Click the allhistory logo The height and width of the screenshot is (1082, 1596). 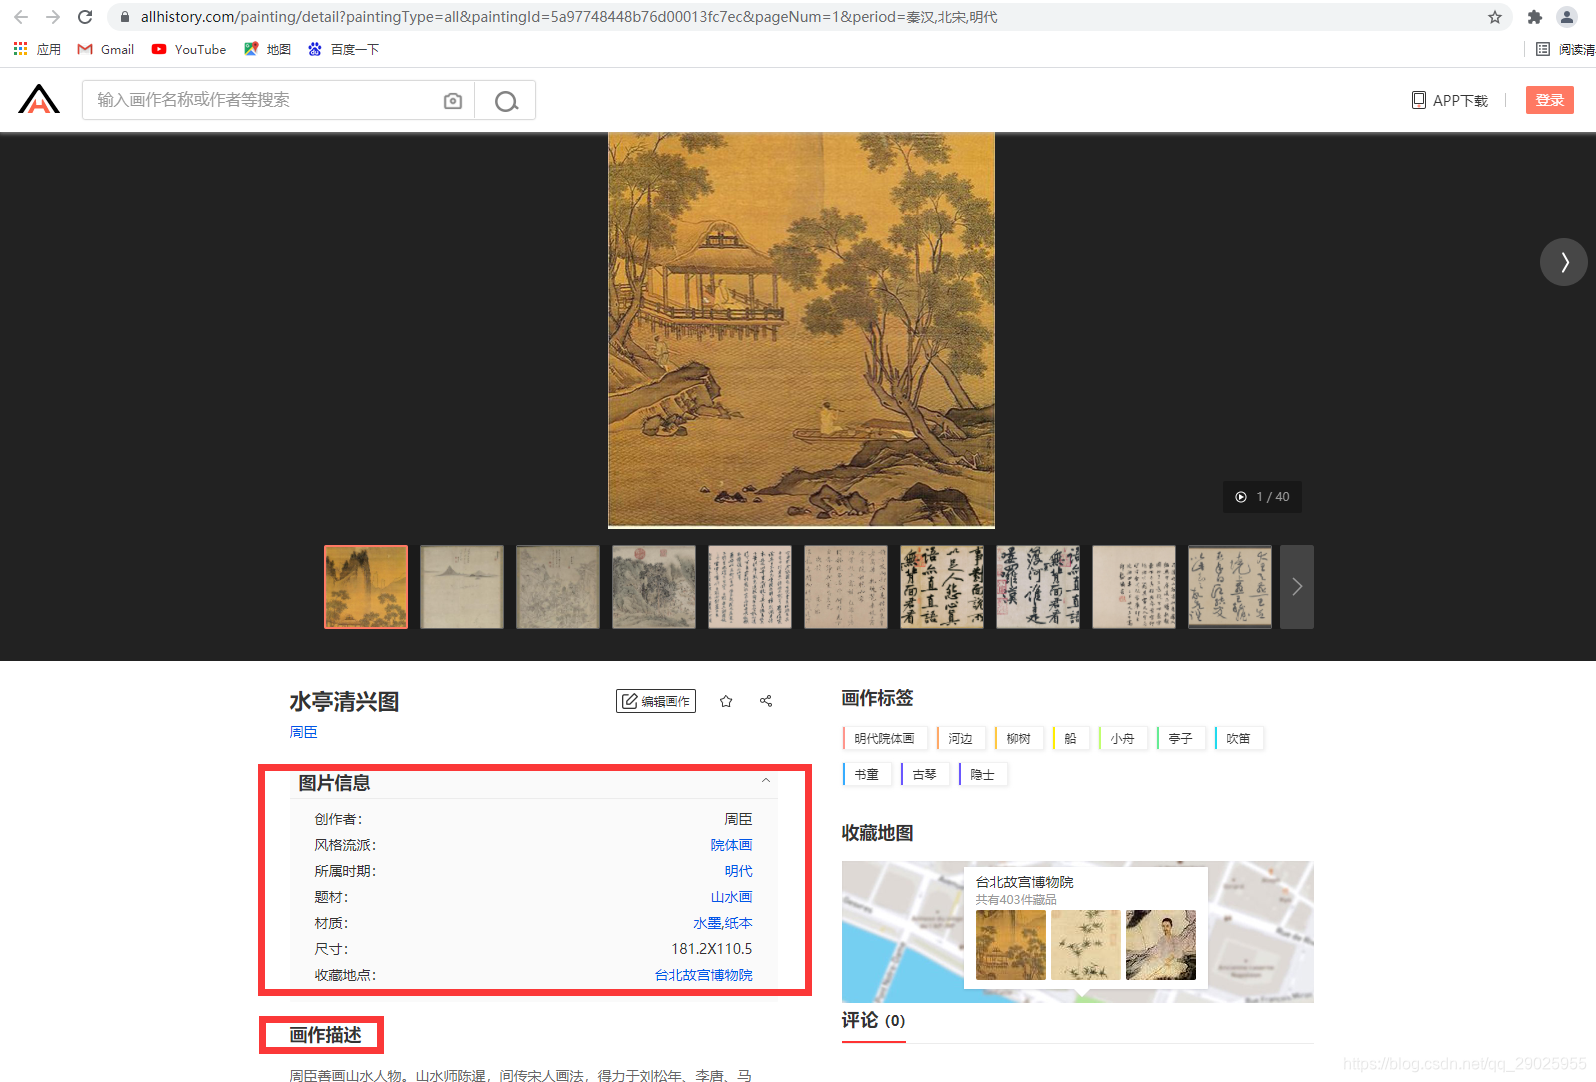39,100
